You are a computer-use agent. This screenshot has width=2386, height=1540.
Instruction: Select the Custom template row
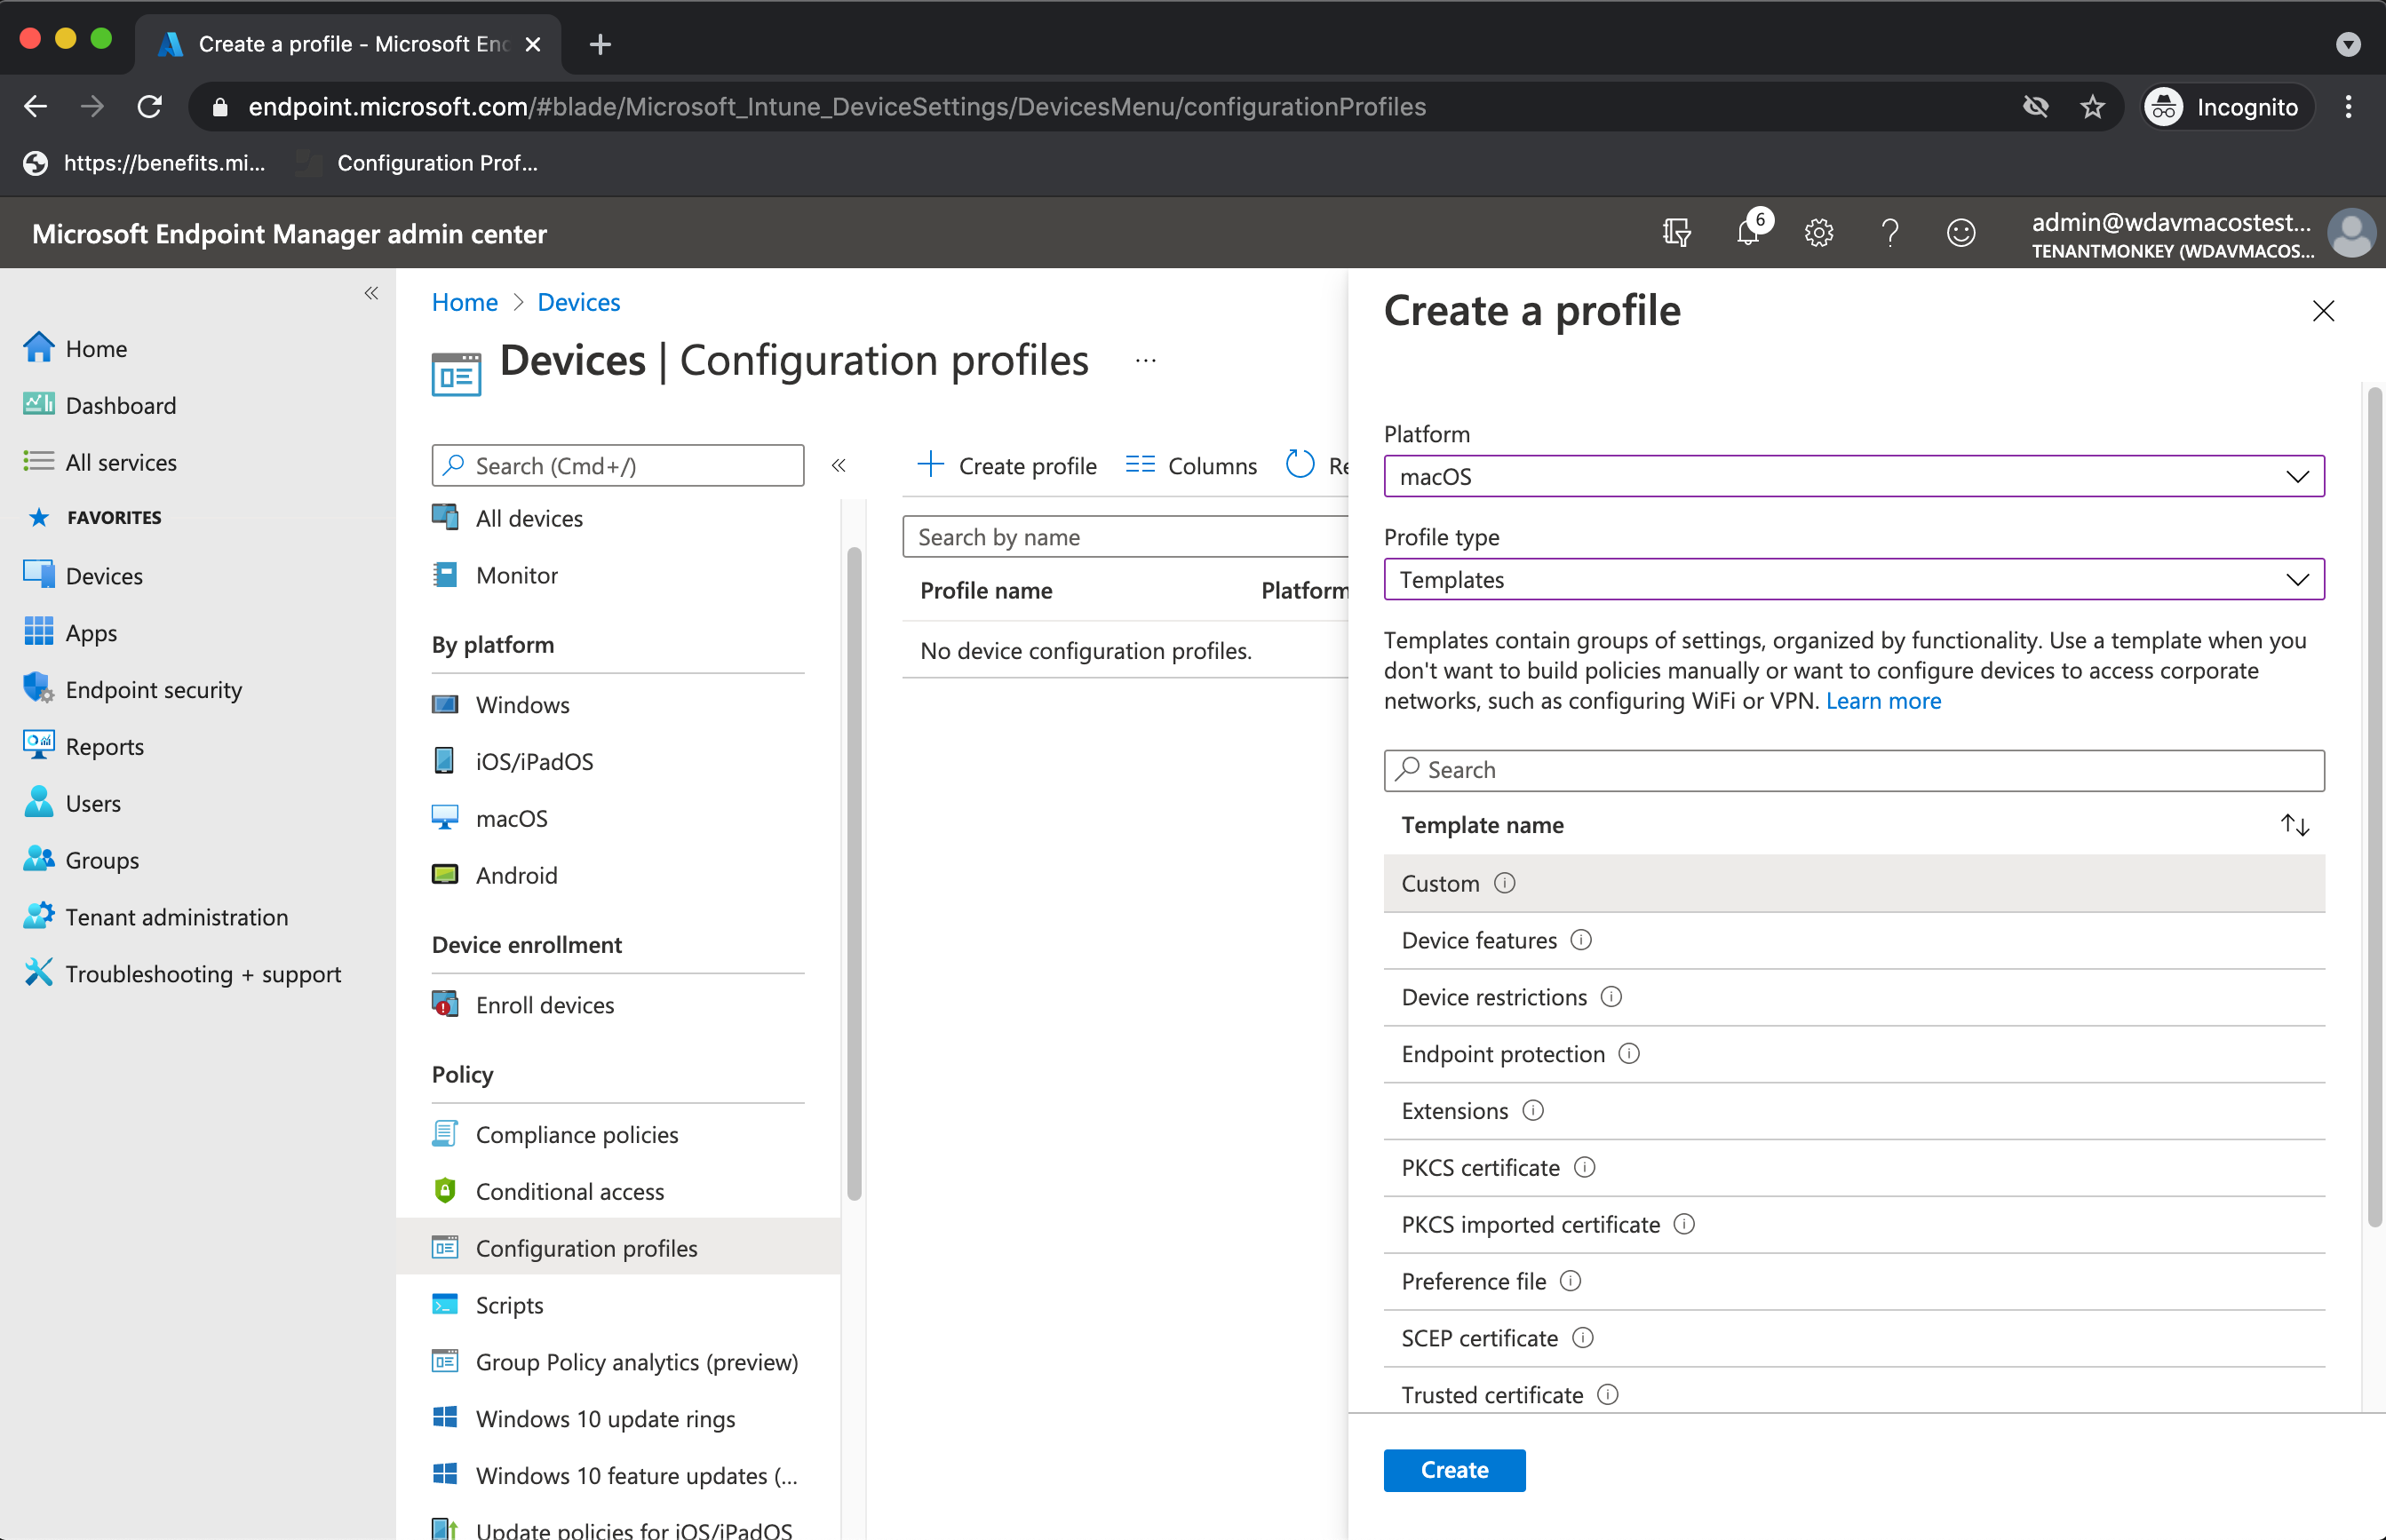pyautogui.click(x=1854, y=883)
